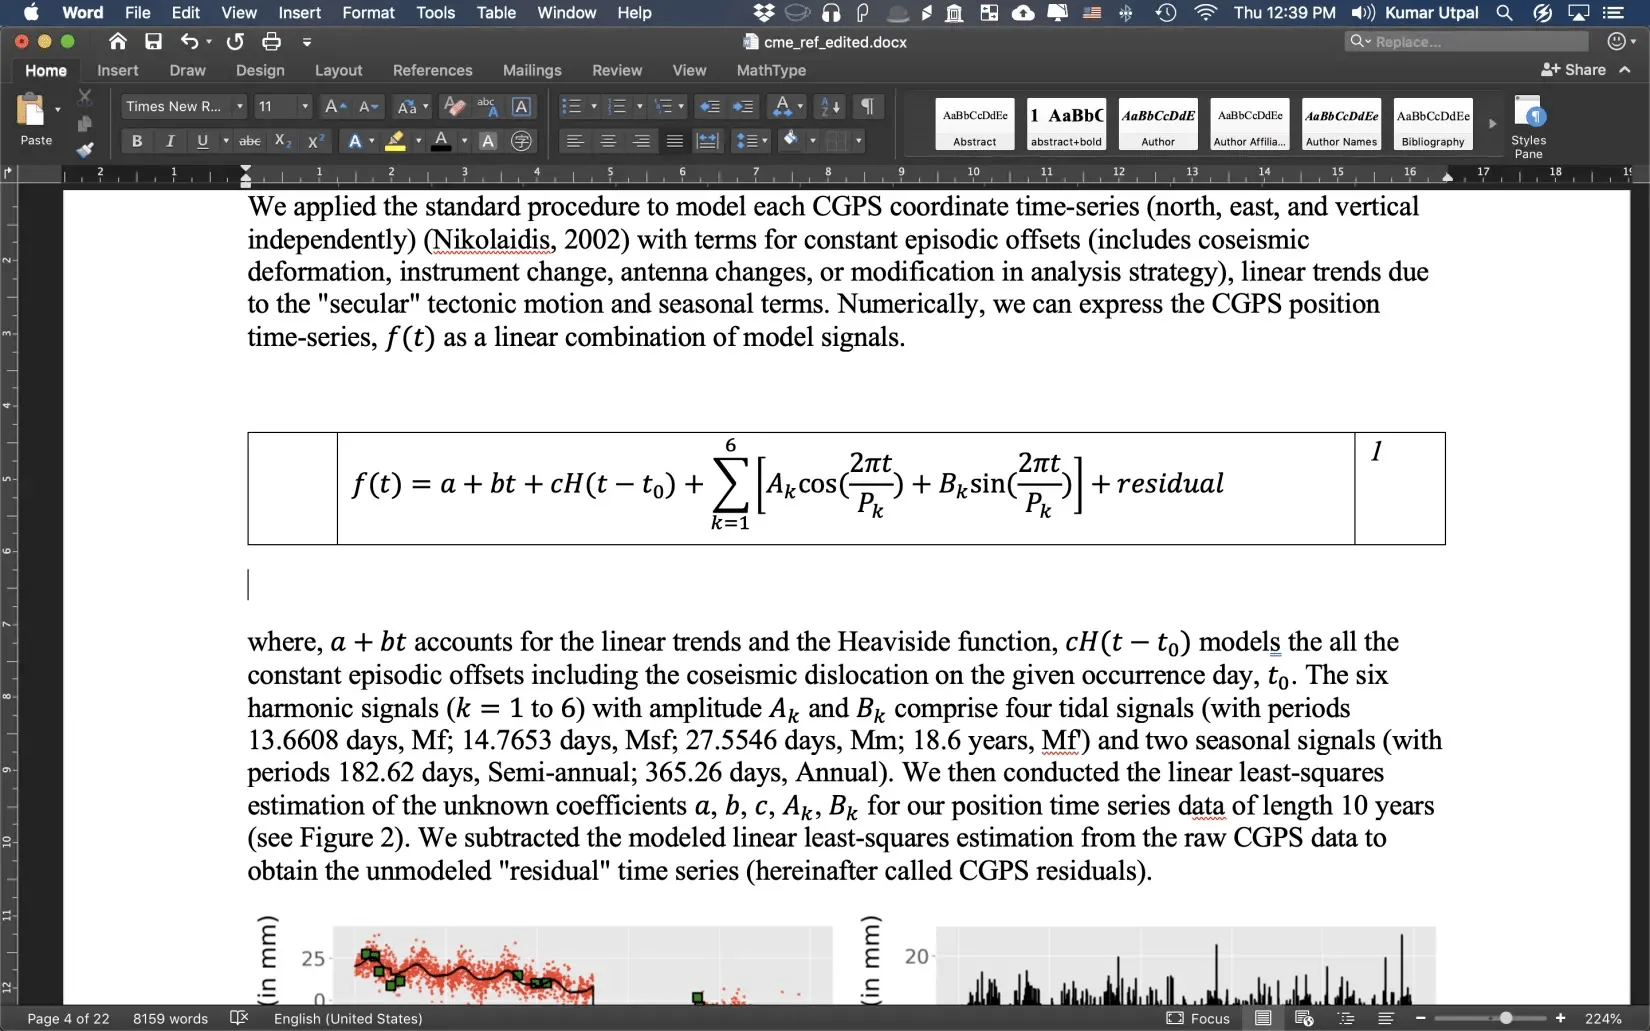Screen dimensions: 1650x1031
Task: Open the Table menu in menu bar
Action: click(x=496, y=13)
